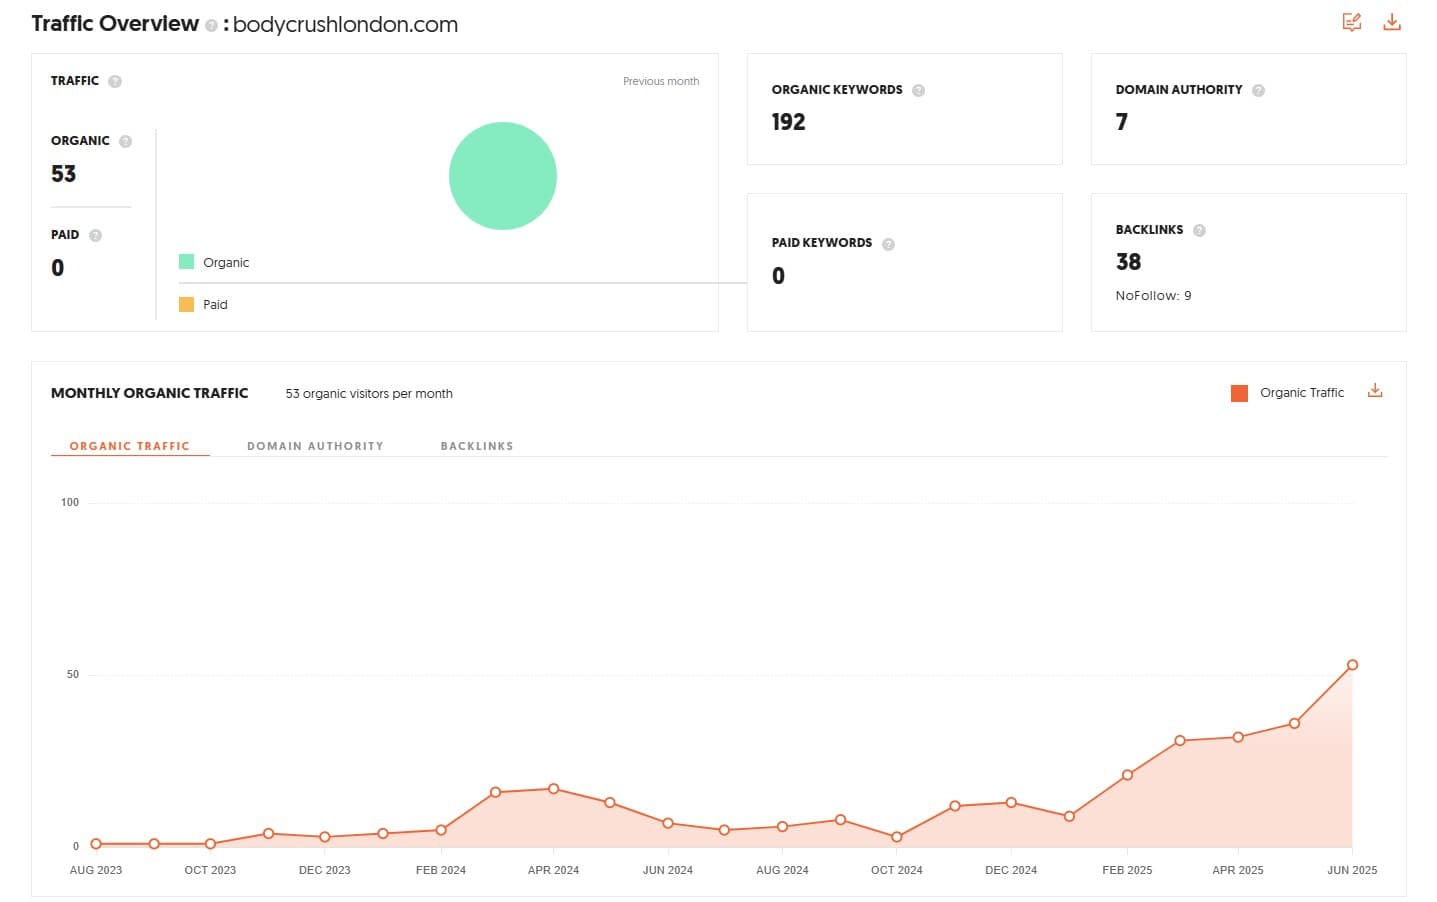The width and height of the screenshot is (1437, 902).
Task: Click the download icon beside Organic Traffic legend
Action: [x=1375, y=390]
